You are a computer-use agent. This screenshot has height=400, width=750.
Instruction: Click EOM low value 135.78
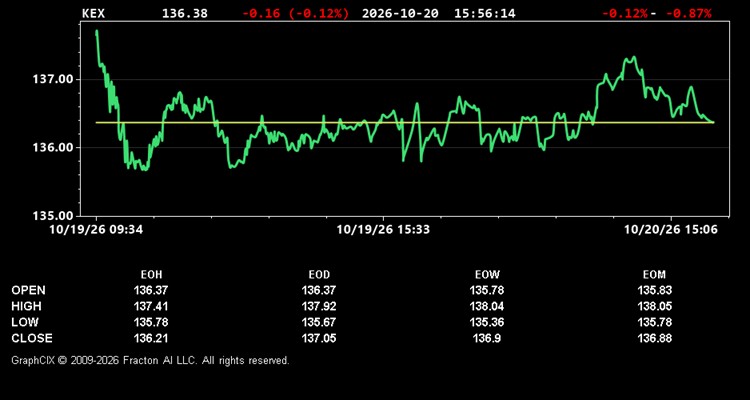654,322
